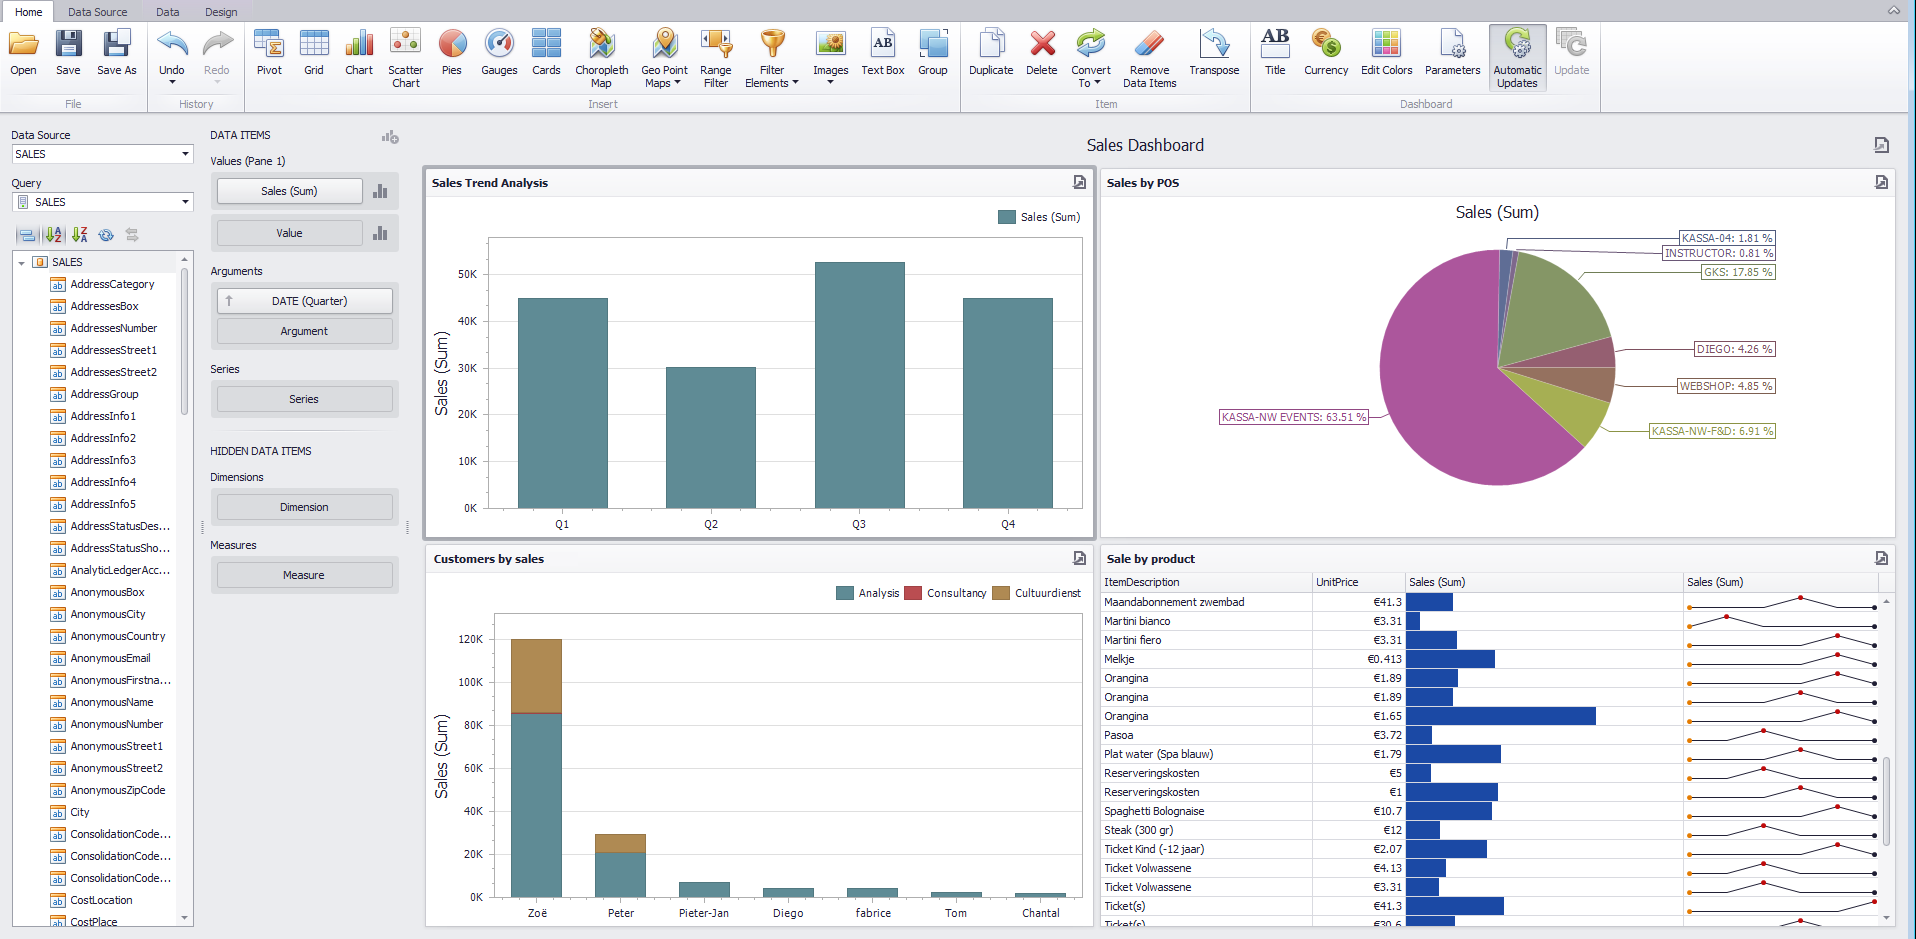Image resolution: width=1916 pixels, height=939 pixels.
Task: Click the Cultuurdienst legend color swatch
Action: [x=1001, y=593]
